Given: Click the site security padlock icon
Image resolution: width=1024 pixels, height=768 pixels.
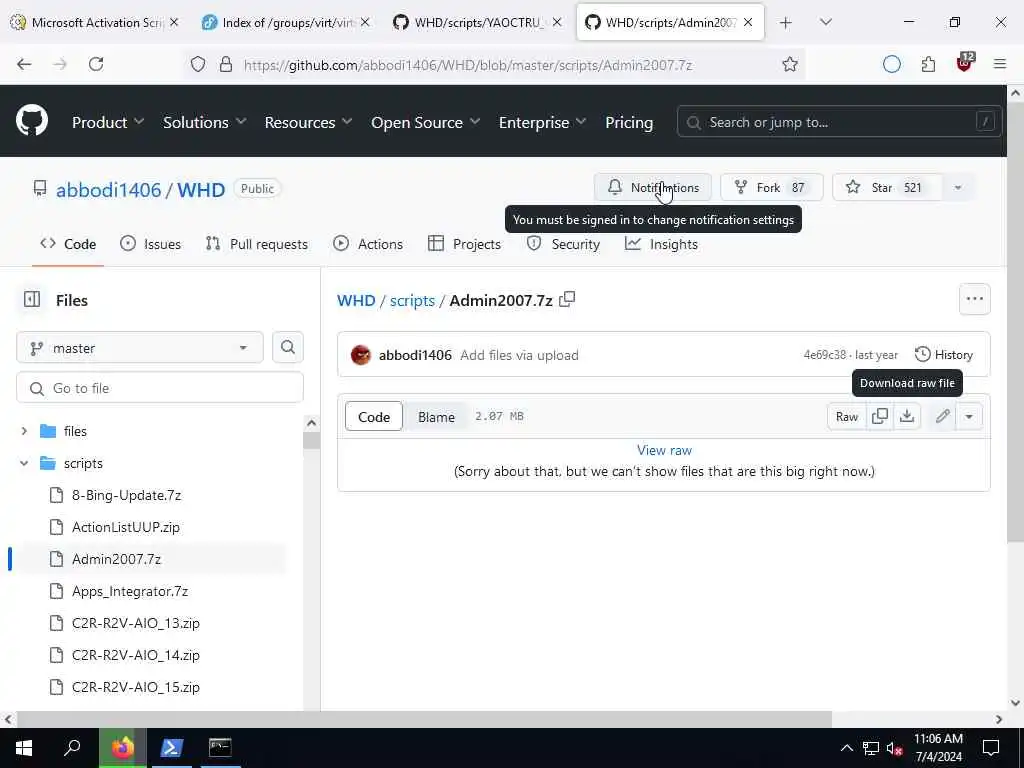Looking at the screenshot, I should (x=225, y=64).
